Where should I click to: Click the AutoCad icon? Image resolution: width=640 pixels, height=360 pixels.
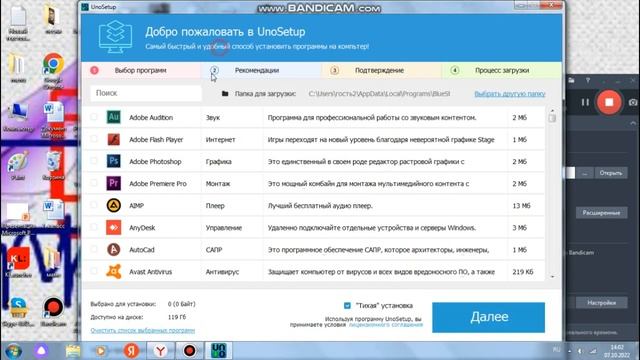click(x=113, y=249)
